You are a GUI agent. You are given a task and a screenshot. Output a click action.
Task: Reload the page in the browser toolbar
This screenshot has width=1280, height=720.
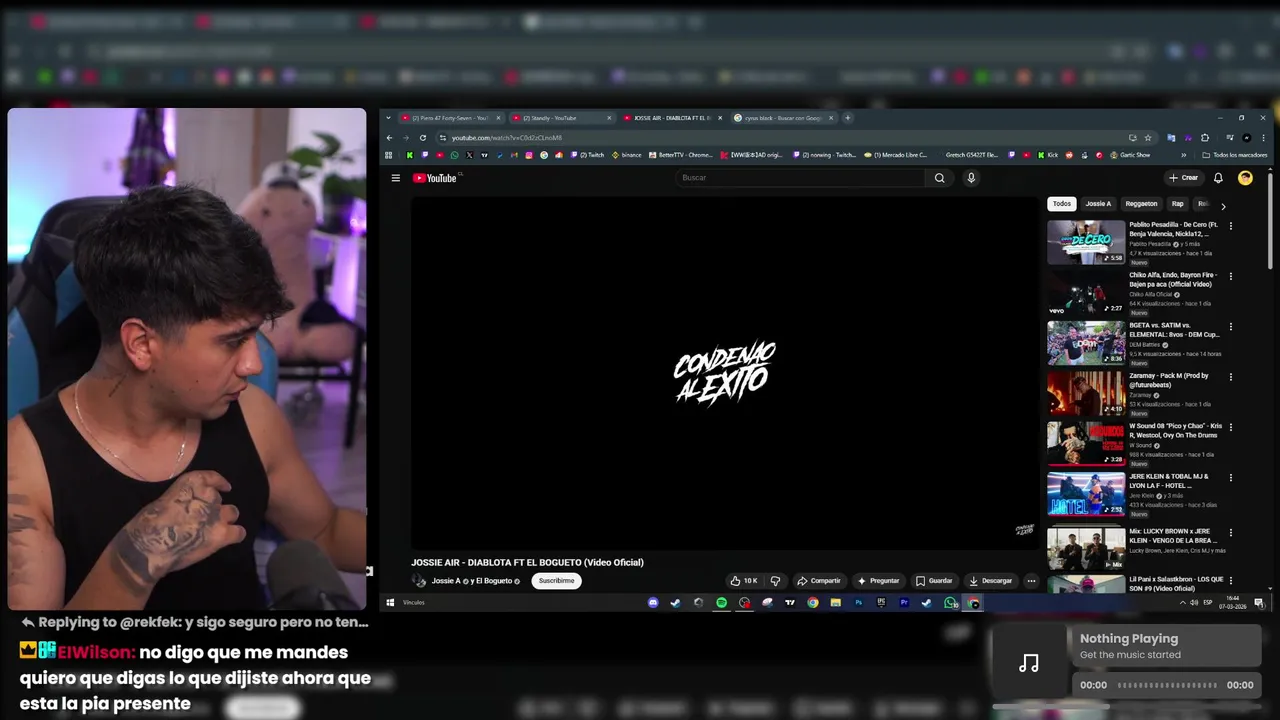pyautogui.click(x=423, y=138)
